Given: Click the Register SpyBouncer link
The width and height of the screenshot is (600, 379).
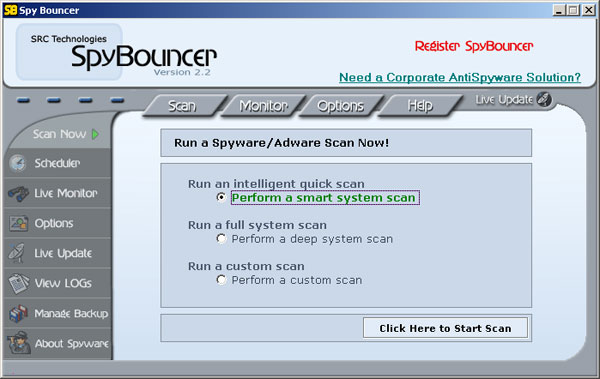Looking at the screenshot, I should click(x=474, y=46).
